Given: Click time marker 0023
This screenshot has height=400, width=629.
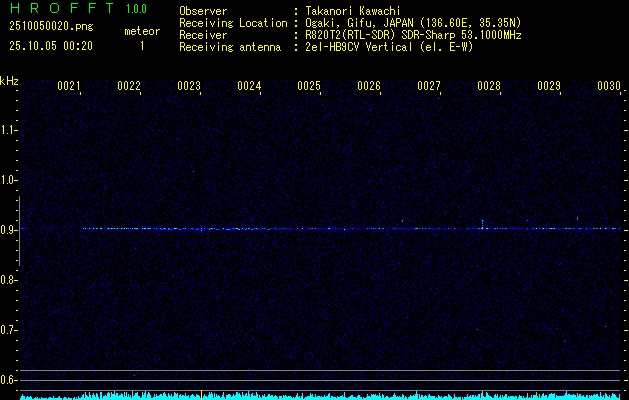Looking at the screenshot, I should 189,86.
